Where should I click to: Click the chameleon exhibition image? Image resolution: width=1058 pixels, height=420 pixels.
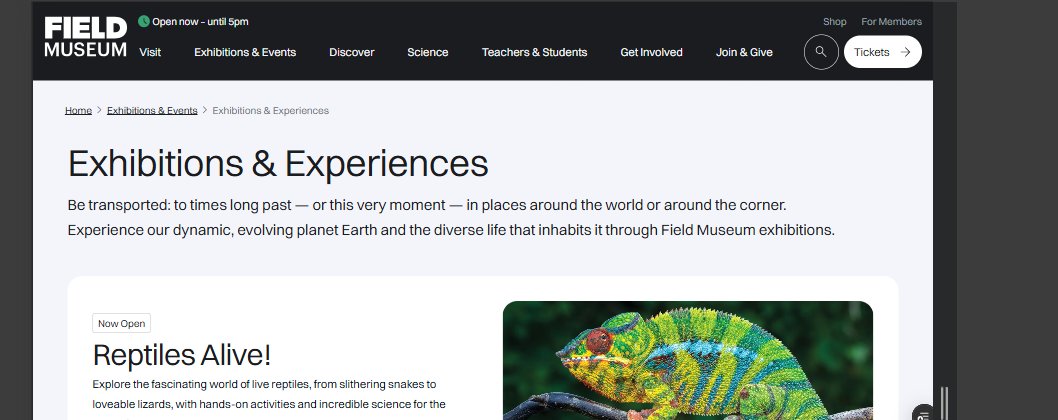[x=687, y=360]
